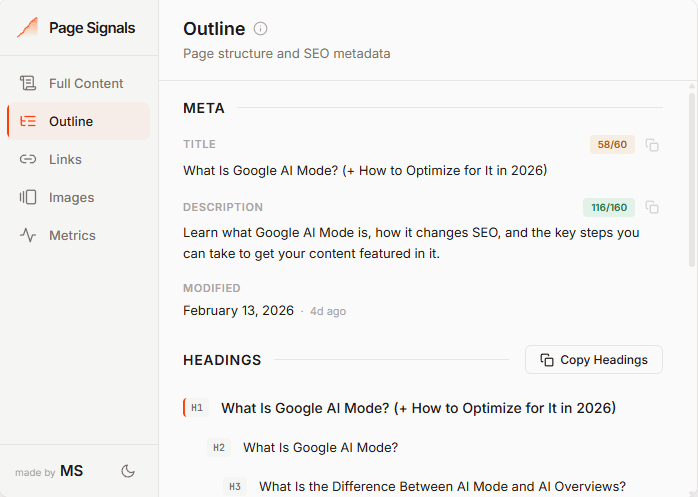Click the meta title text value
Screen dimensions: 698x497
(365, 171)
